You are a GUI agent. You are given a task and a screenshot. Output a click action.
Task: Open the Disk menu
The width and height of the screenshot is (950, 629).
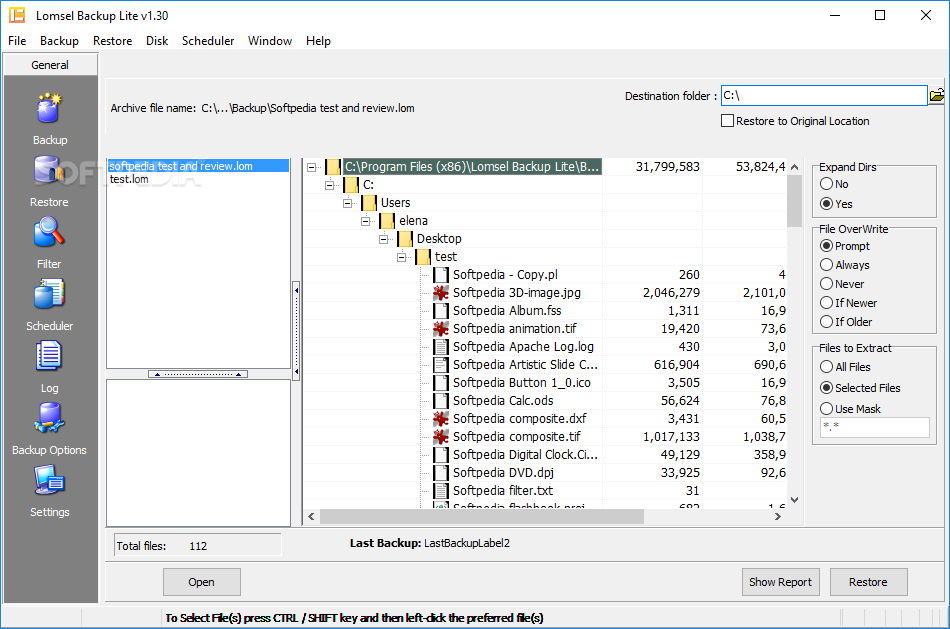157,41
